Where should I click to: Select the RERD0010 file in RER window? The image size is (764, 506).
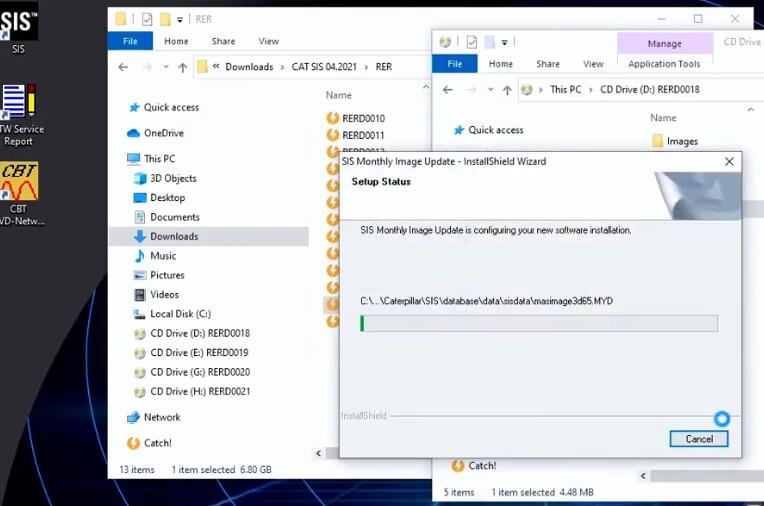(363, 118)
